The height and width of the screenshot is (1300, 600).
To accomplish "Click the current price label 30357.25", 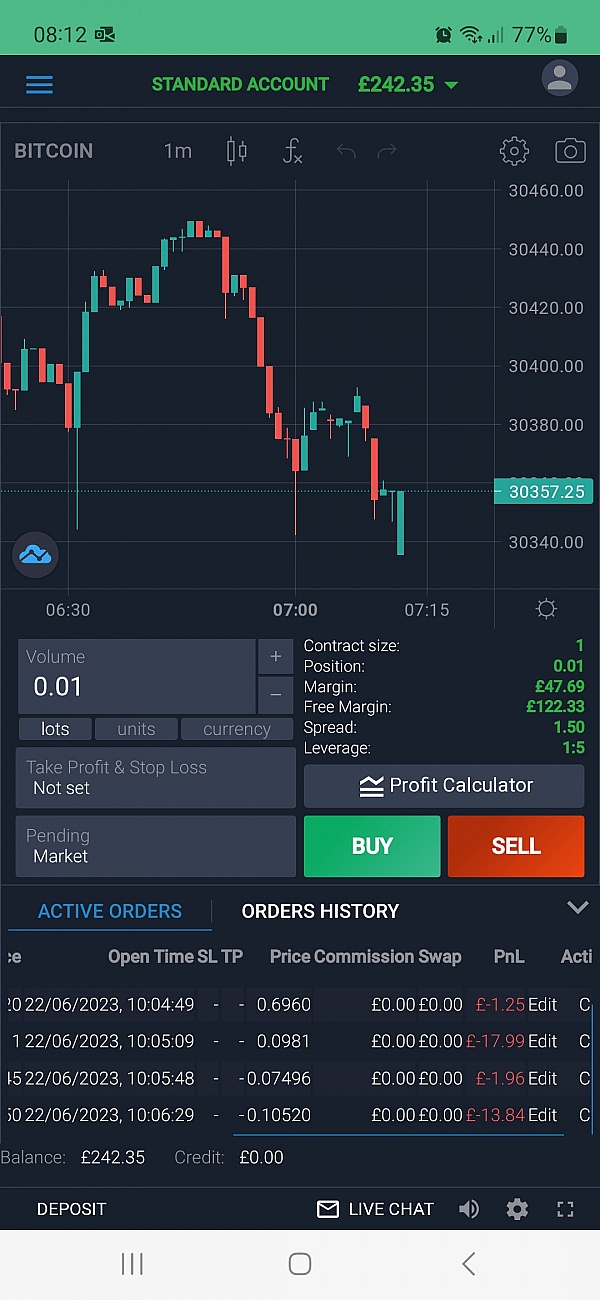I will click(544, 492).
